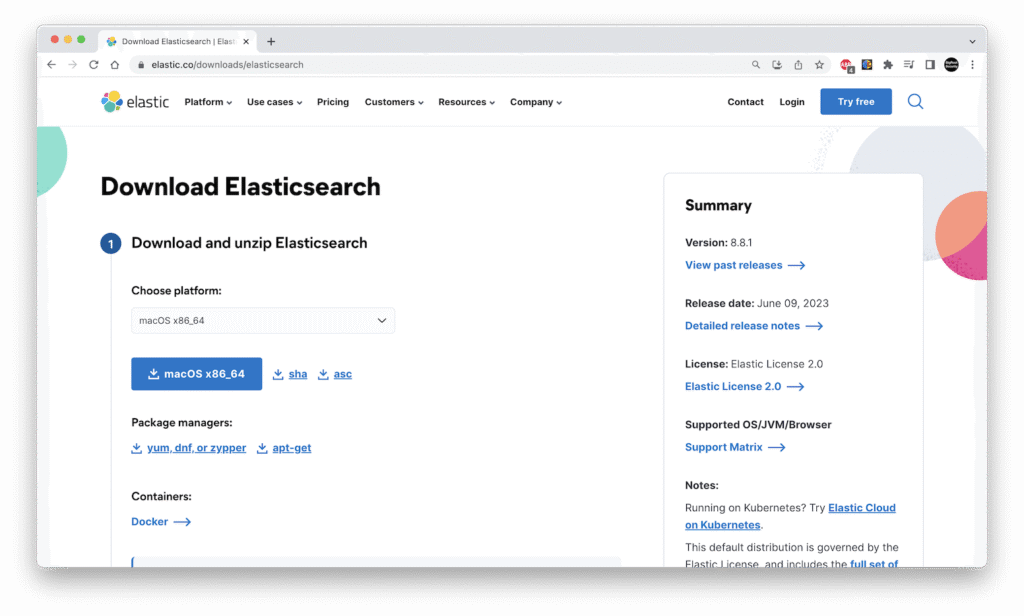Open the Pricing page
Image resolution: width=1024 pixels, height=616 pixels.
click(x=332, y=102)
